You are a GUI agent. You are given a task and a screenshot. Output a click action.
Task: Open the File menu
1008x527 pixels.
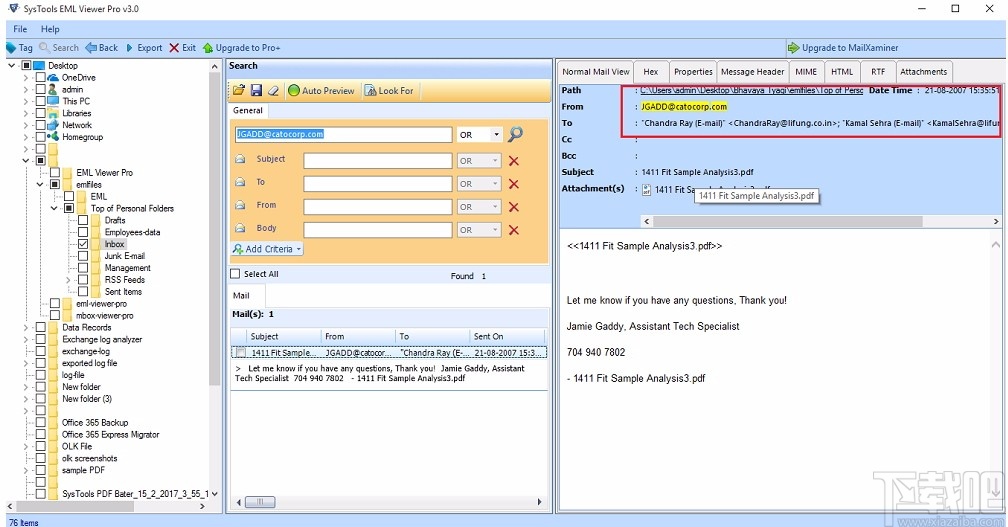[x=20, y=29]
